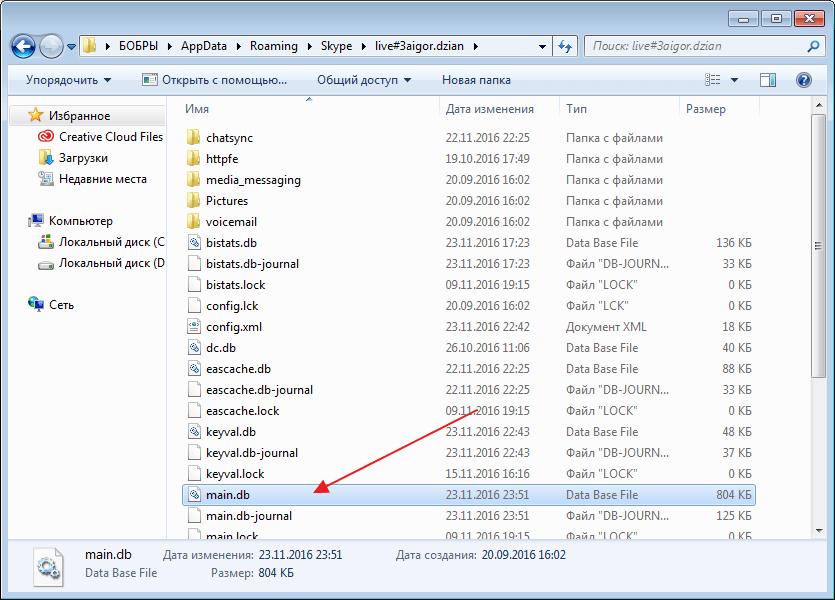The image size is (835, 600).
Task: Select the config.xml file icon
Action: click(194, 327)
